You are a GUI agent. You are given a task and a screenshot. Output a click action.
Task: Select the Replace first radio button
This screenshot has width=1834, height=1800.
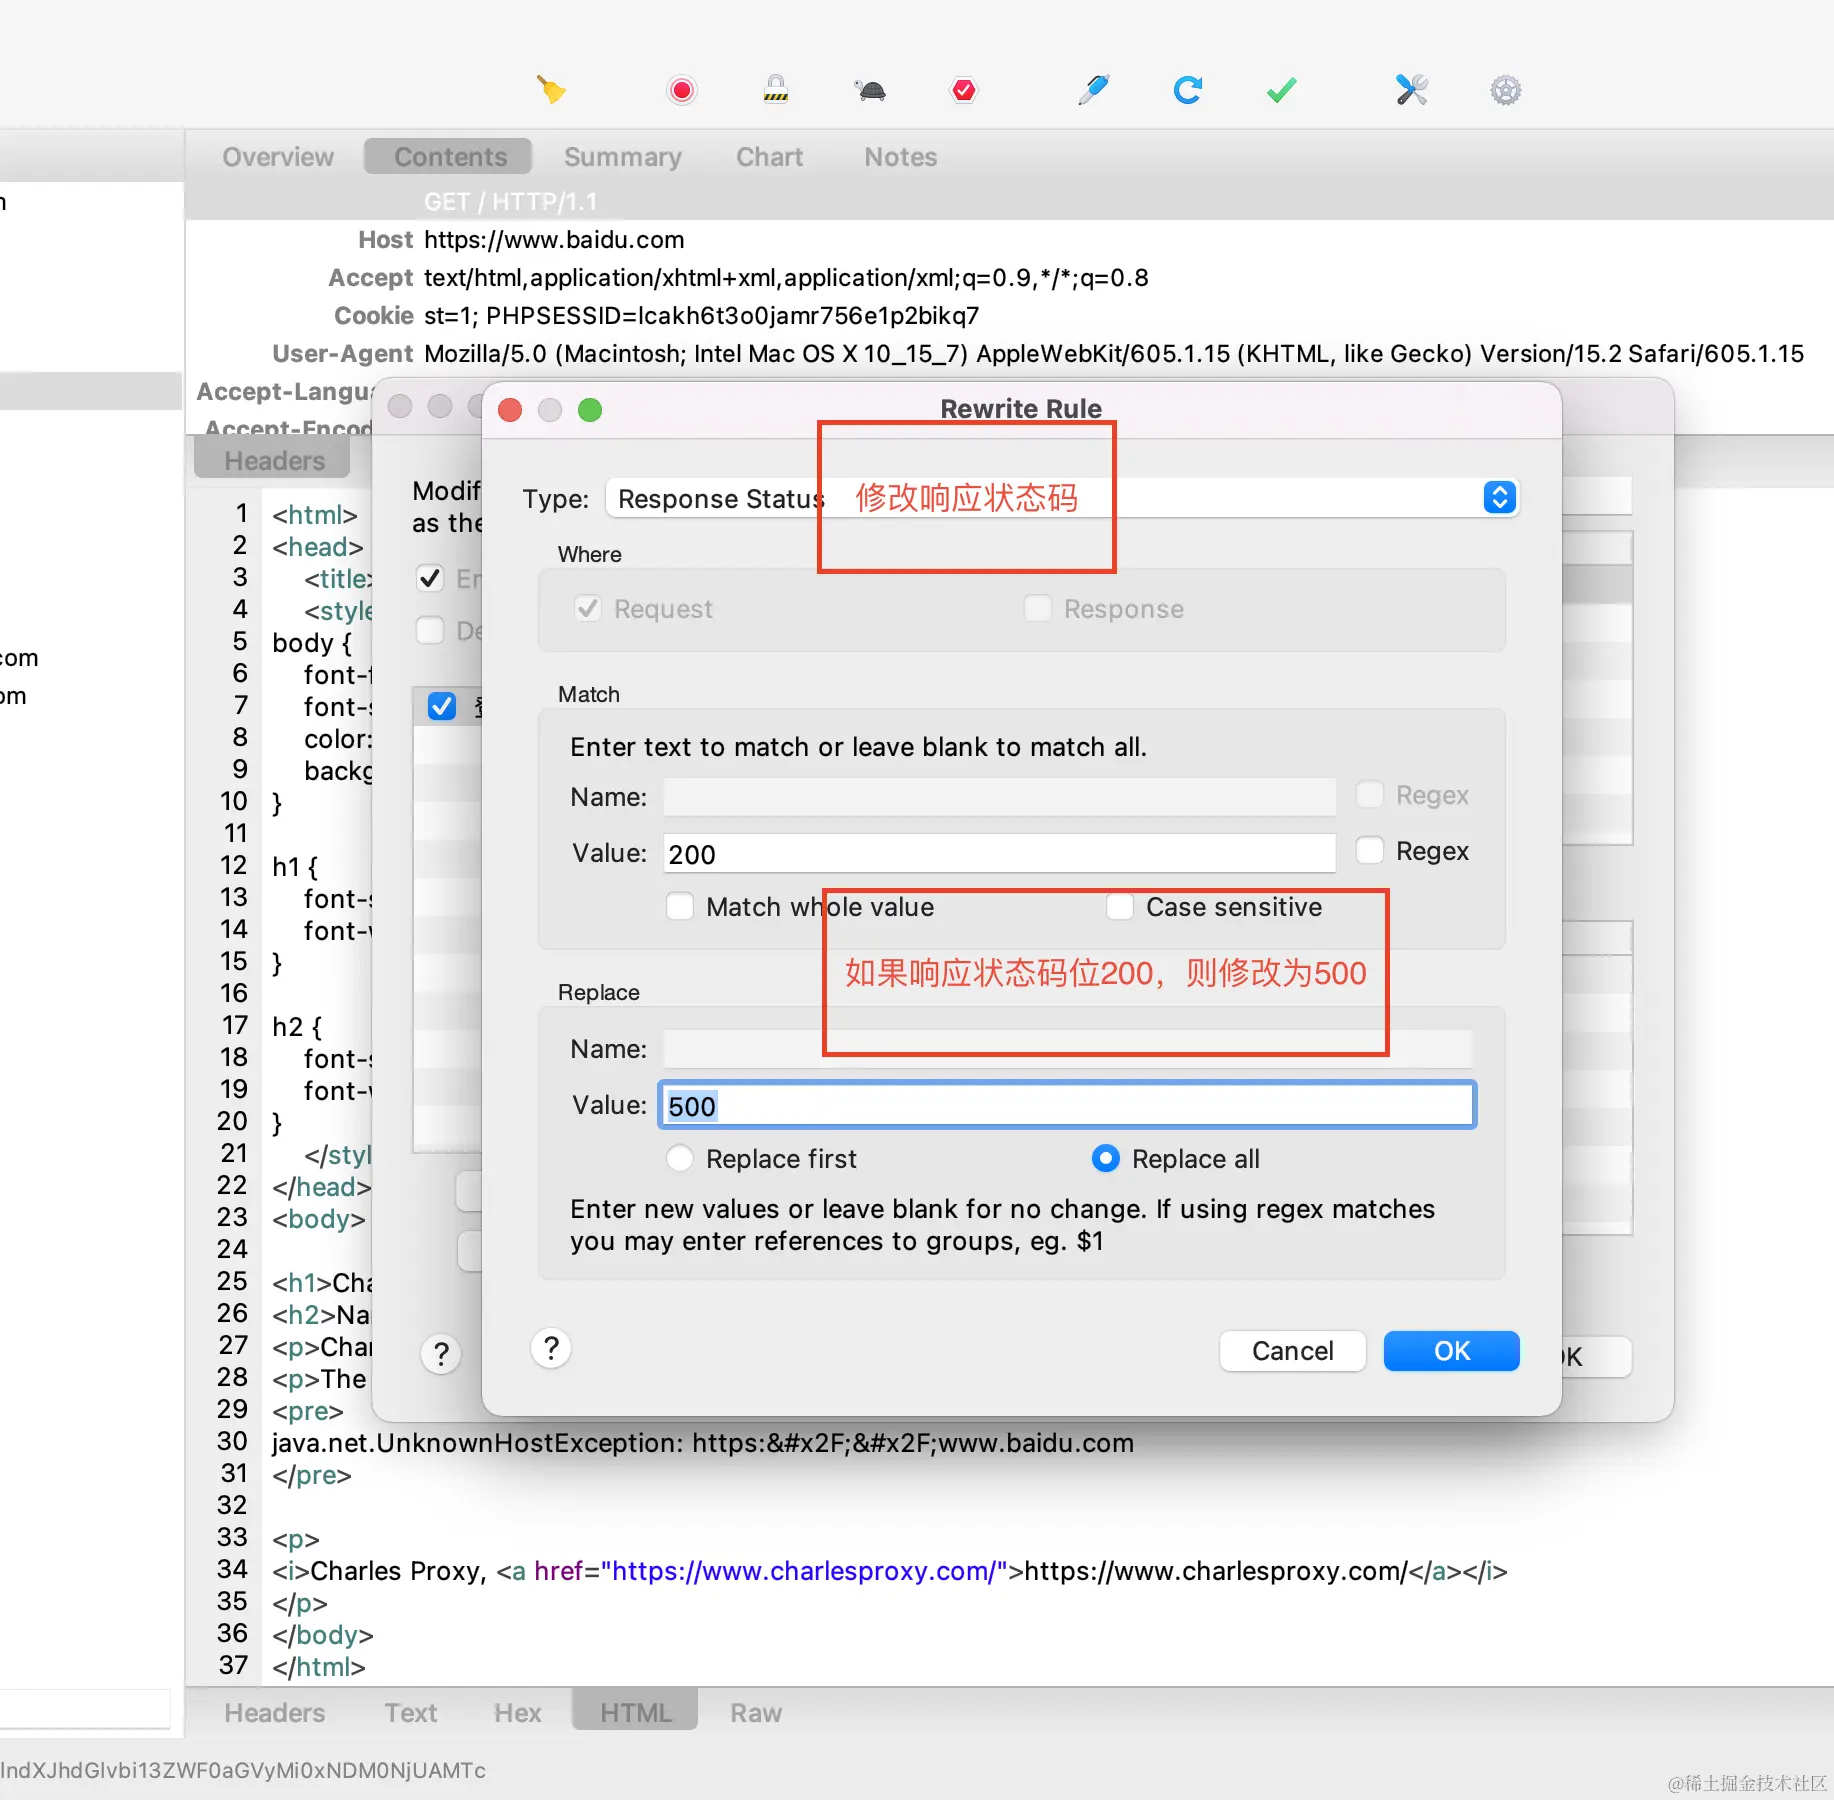pyautogui.click(x=680, y=1159)
